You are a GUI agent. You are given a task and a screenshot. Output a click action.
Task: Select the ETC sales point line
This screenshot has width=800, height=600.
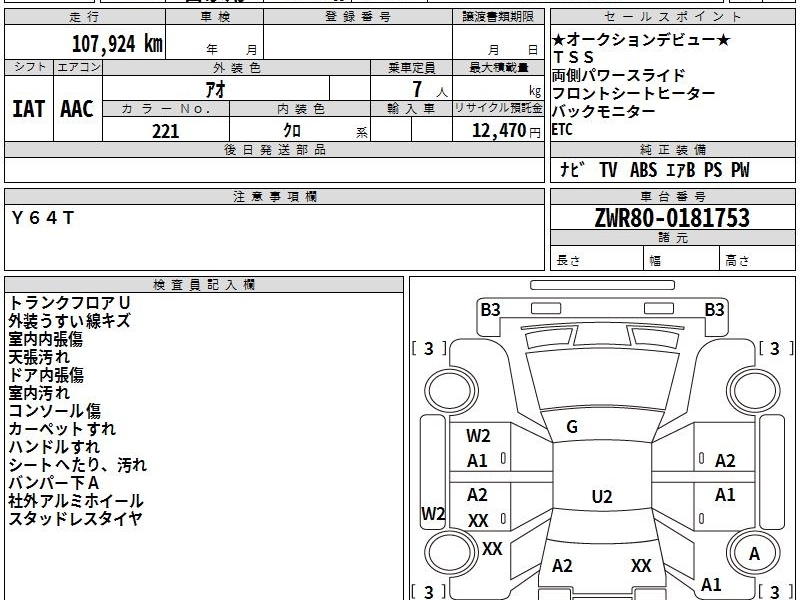click(562, 130)
